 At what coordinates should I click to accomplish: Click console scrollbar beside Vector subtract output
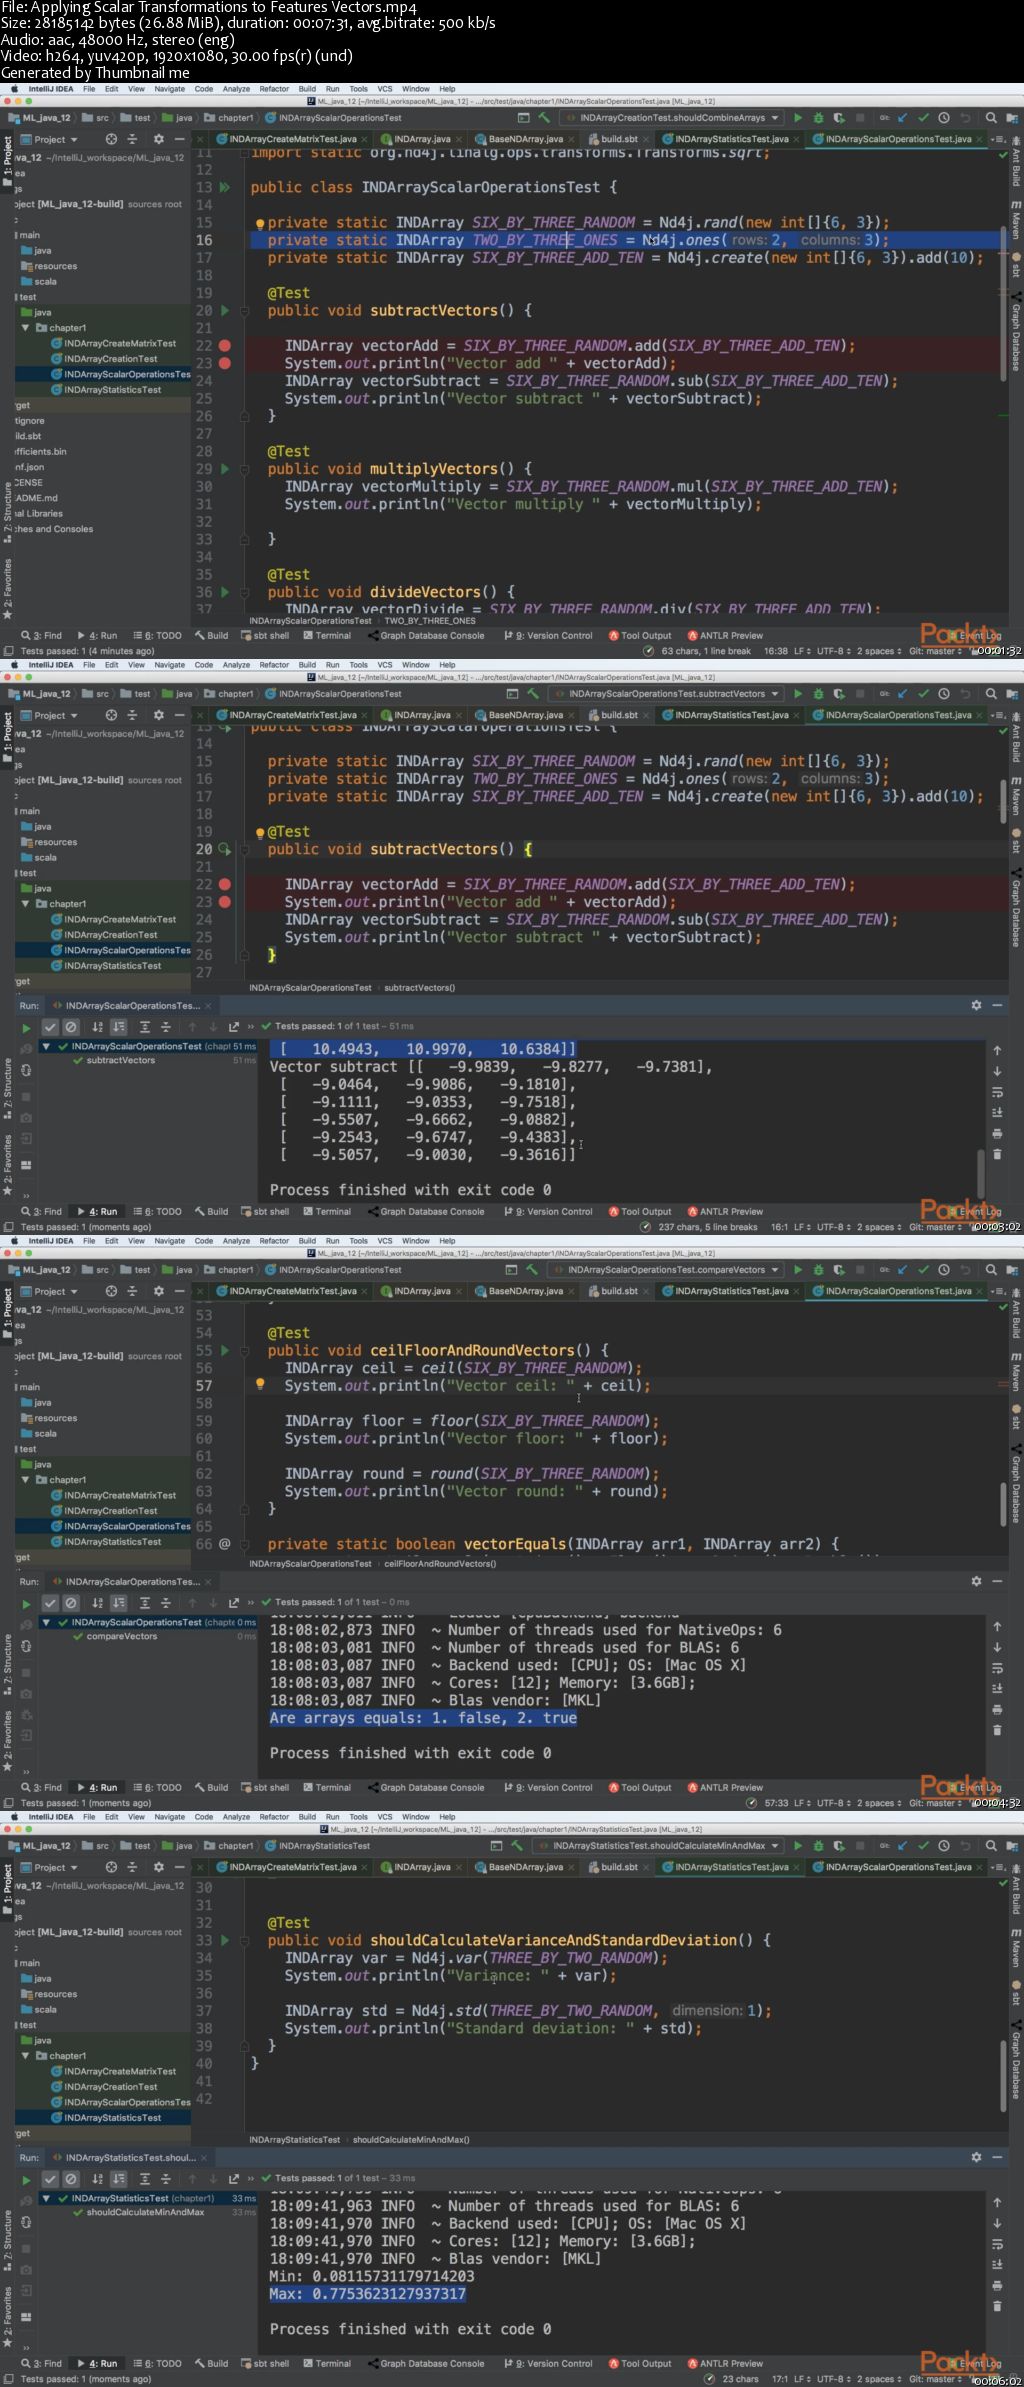[x=981, y=1173]
